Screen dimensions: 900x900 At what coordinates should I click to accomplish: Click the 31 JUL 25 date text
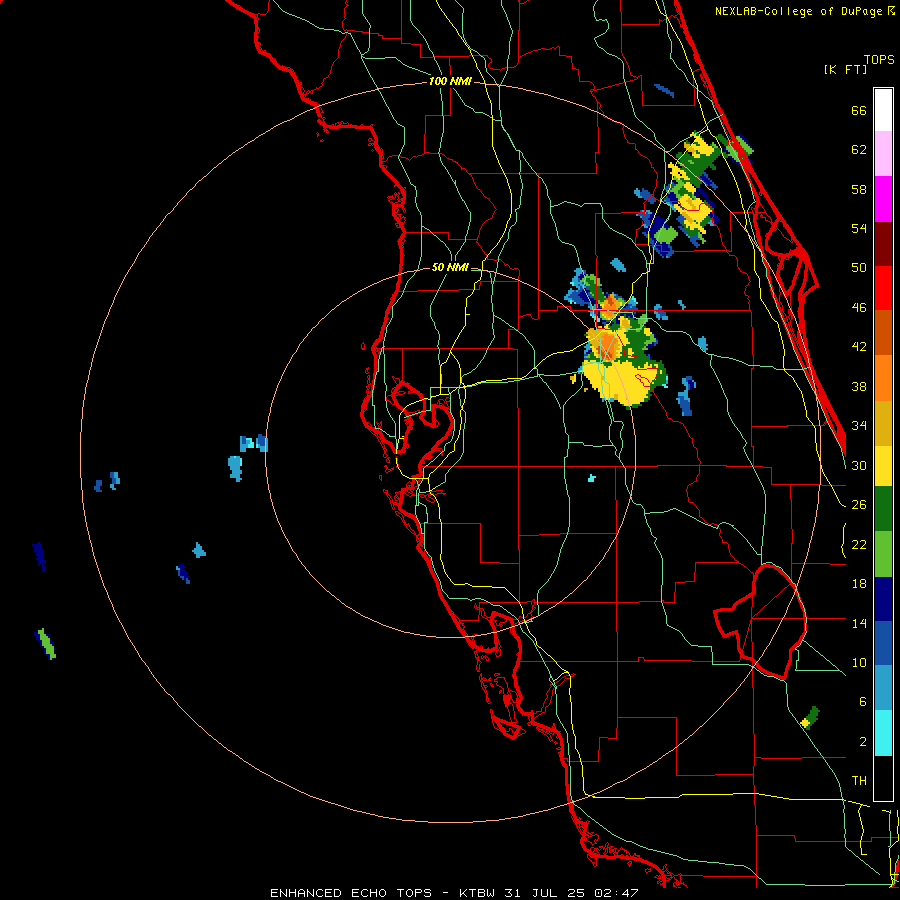point(545,893)
